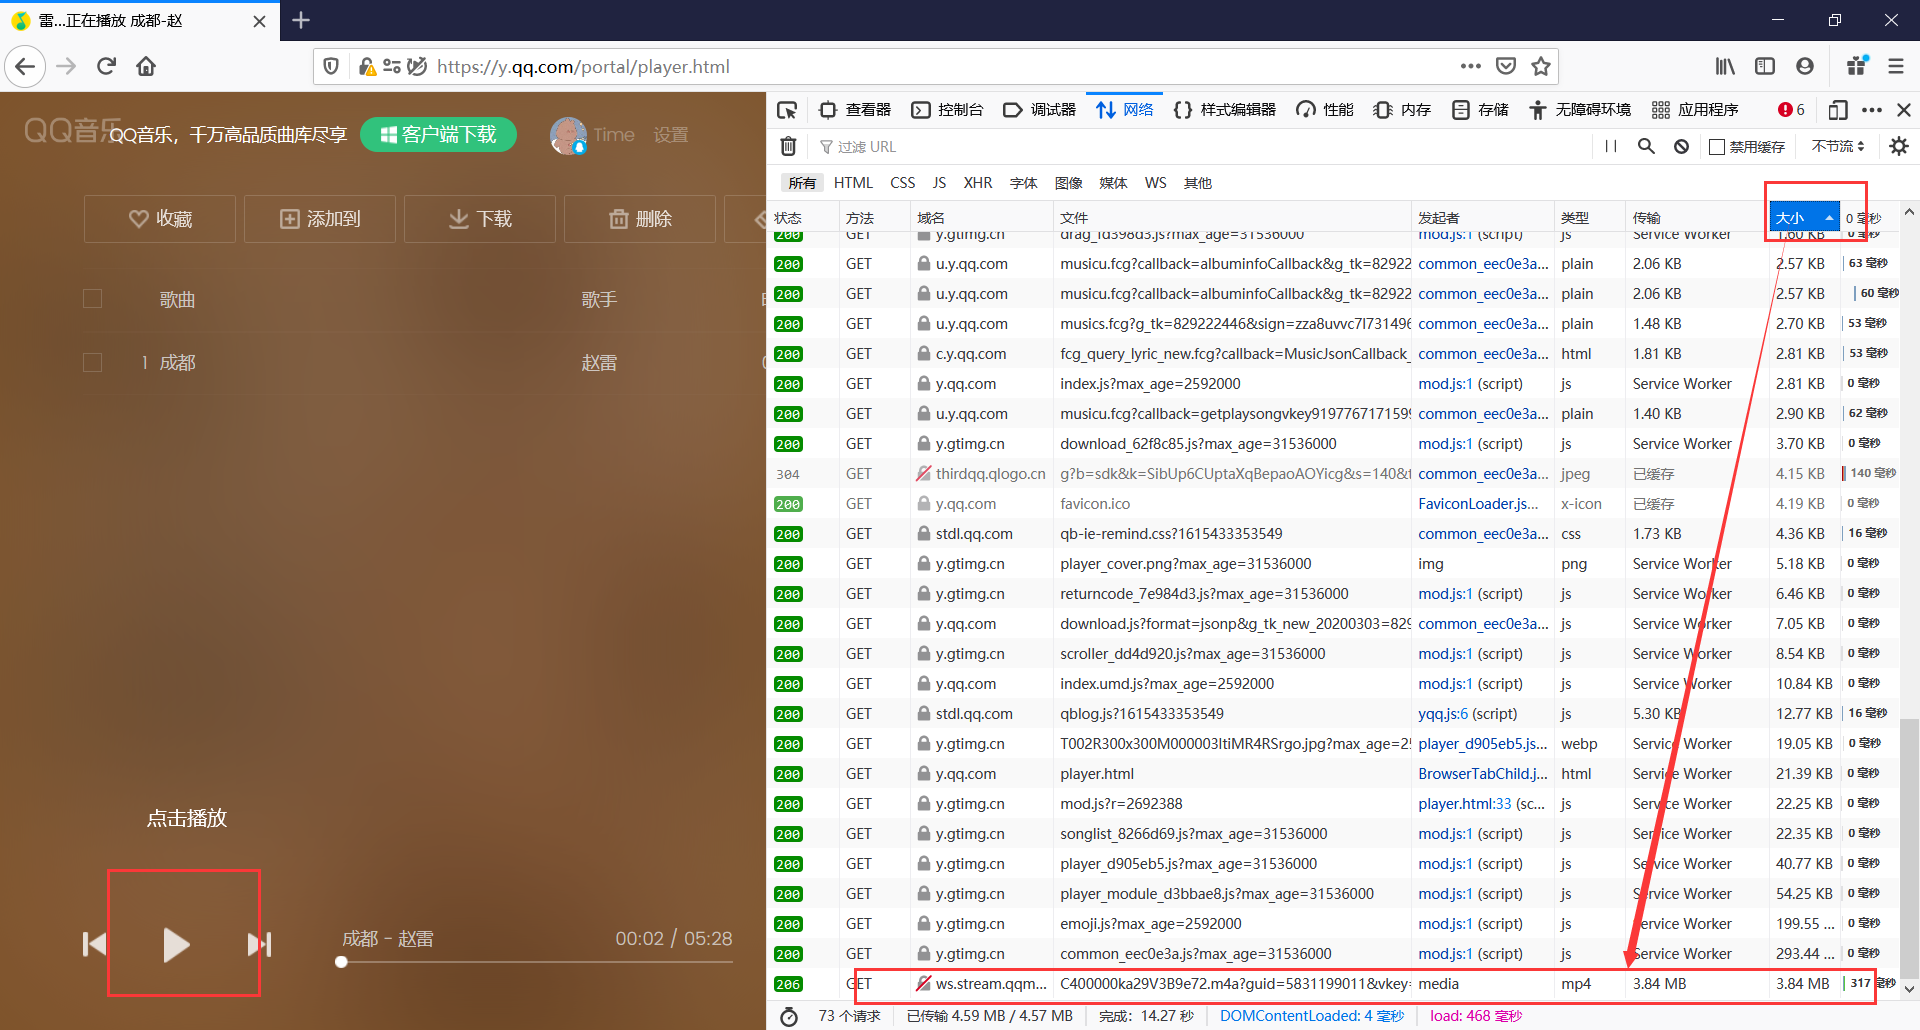This screenshot has height=1030, width=1920.
Task: Activate the devtools element picker icon
Action: pyautogui.click(x=788, y=110)
